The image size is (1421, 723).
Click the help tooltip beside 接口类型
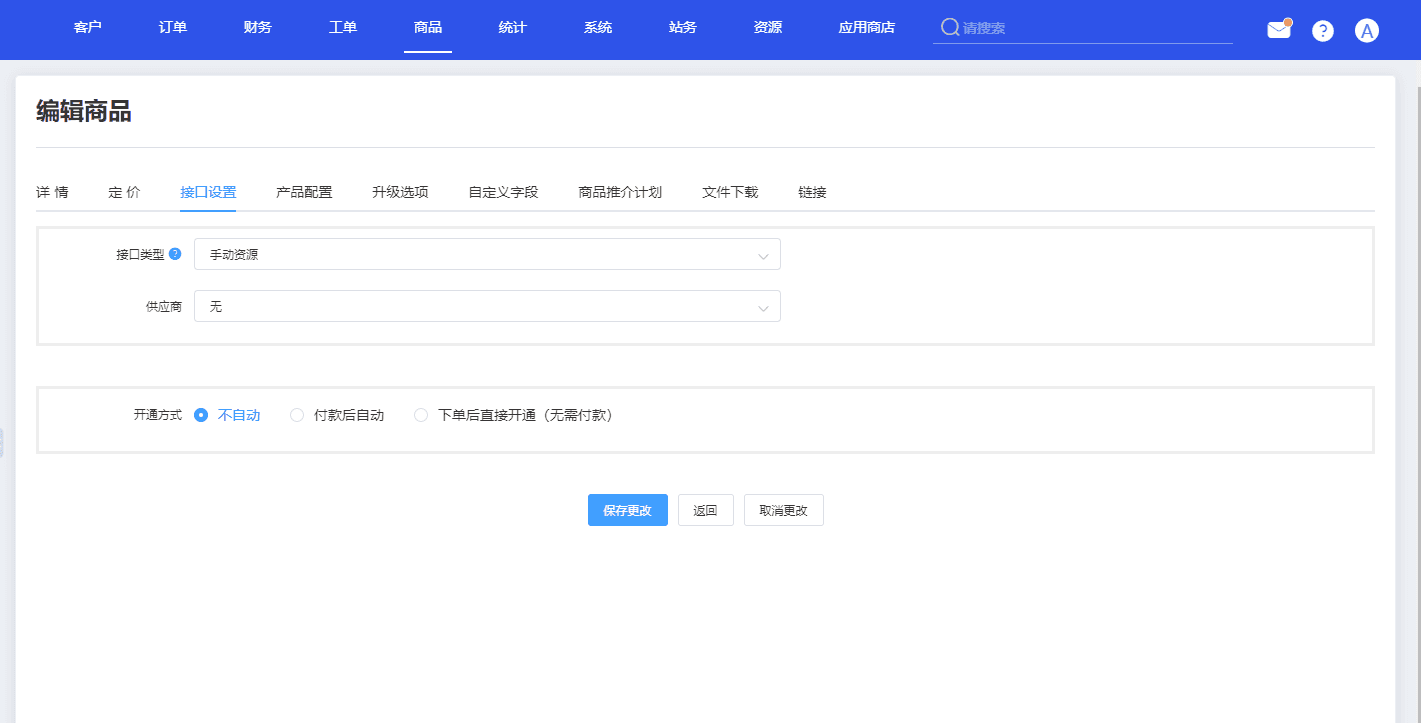click(x=175, y=254)
